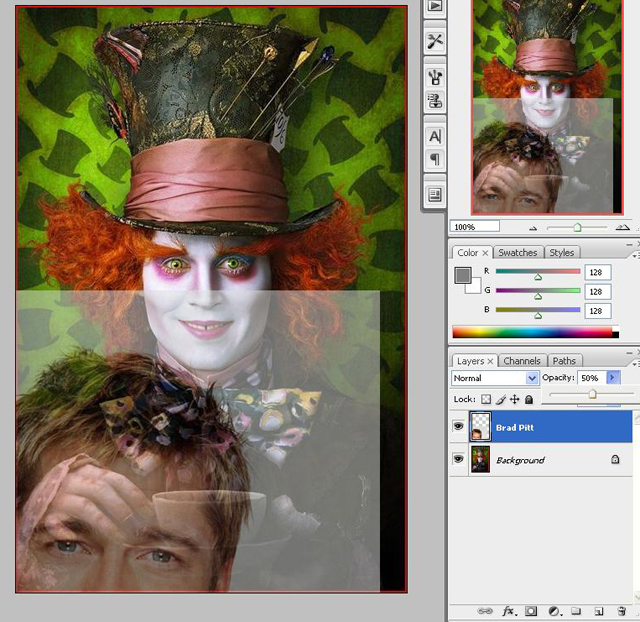Click the G value field
640x622 pixels.
coord(598,291)
